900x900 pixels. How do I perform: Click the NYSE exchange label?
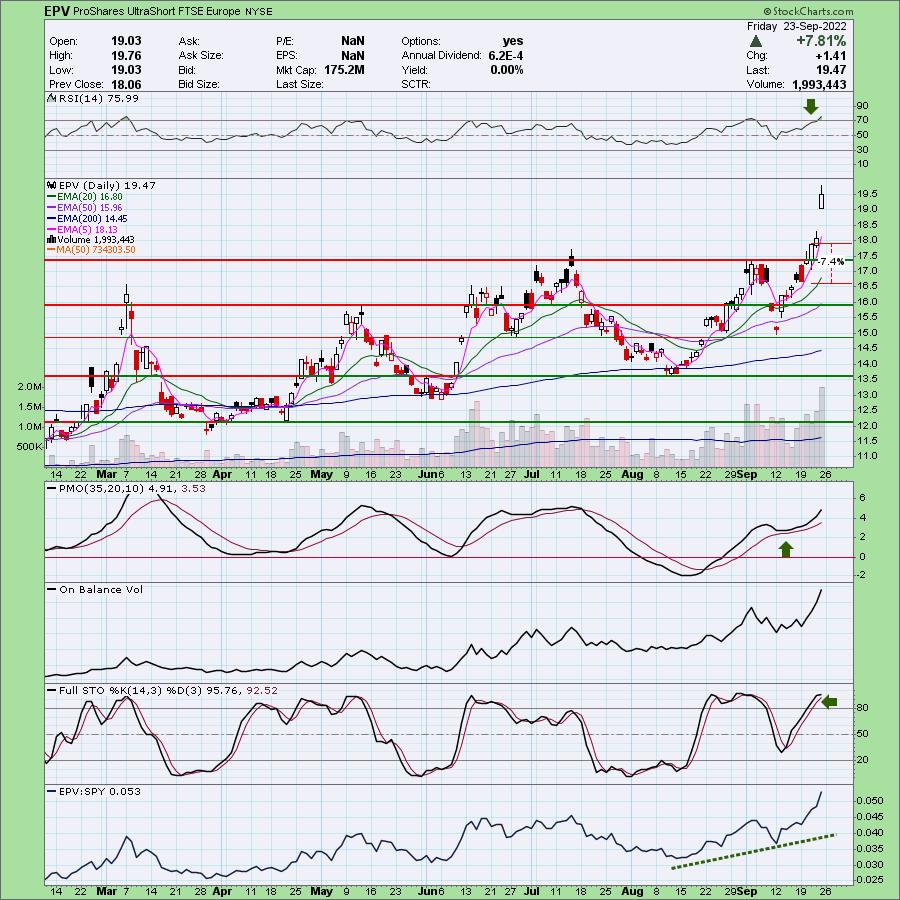tap(259, 11)
